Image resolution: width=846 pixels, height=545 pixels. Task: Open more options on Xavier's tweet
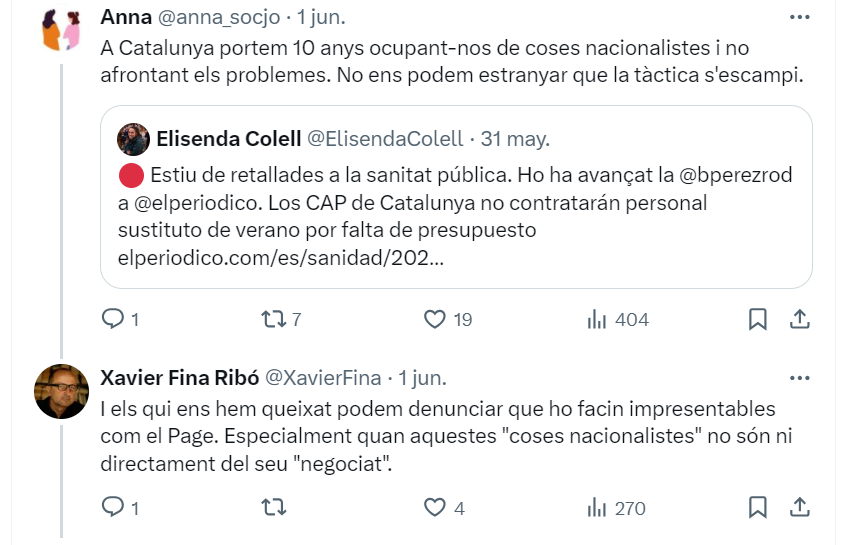[800, 378]
